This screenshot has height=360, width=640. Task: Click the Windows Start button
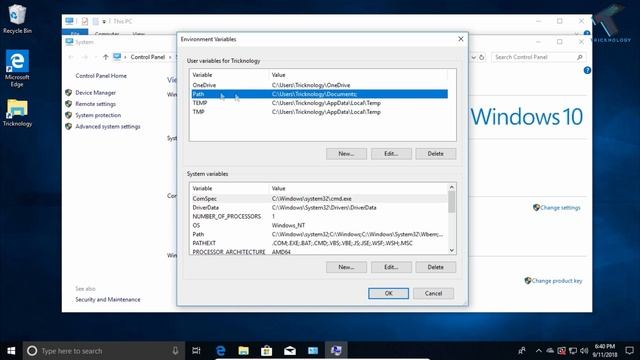click(x=11, y=351)
